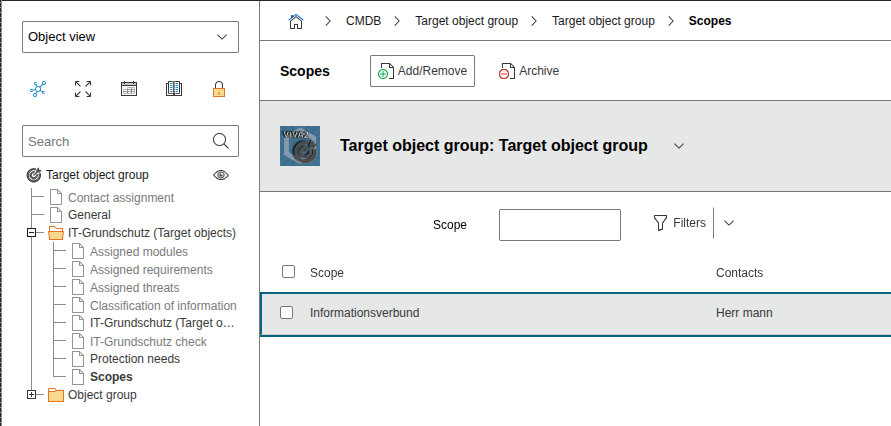Click the CMDB breadcrumb link

click(364, 21)
